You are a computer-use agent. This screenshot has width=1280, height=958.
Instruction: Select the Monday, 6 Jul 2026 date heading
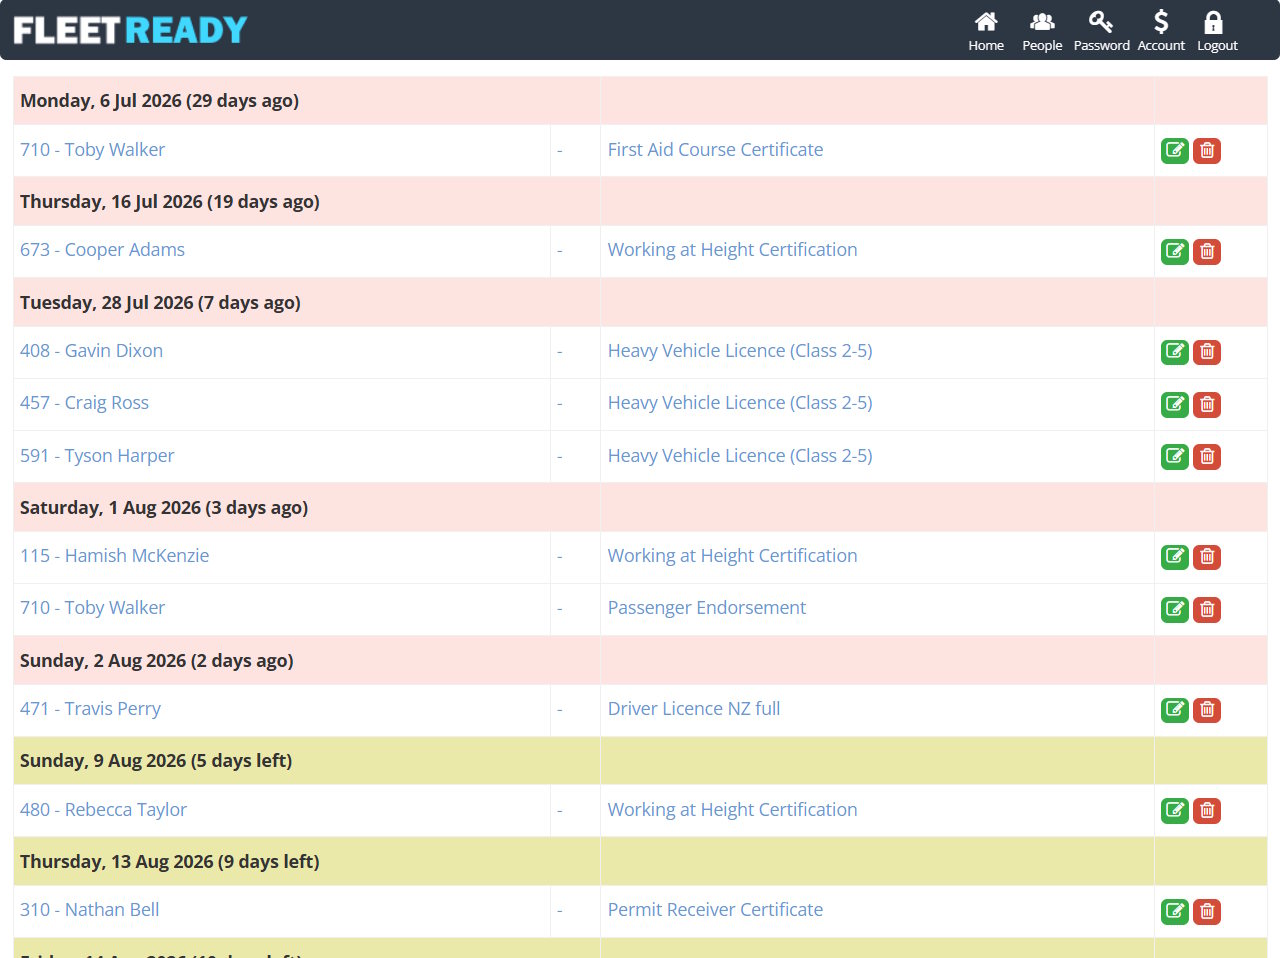tap(159, 101)
